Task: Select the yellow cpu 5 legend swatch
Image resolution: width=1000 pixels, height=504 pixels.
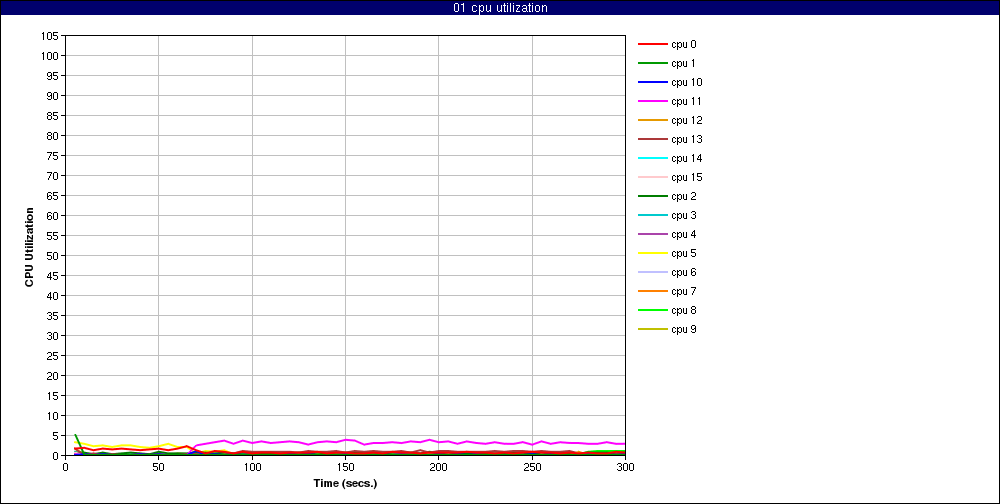Action: 652,254
